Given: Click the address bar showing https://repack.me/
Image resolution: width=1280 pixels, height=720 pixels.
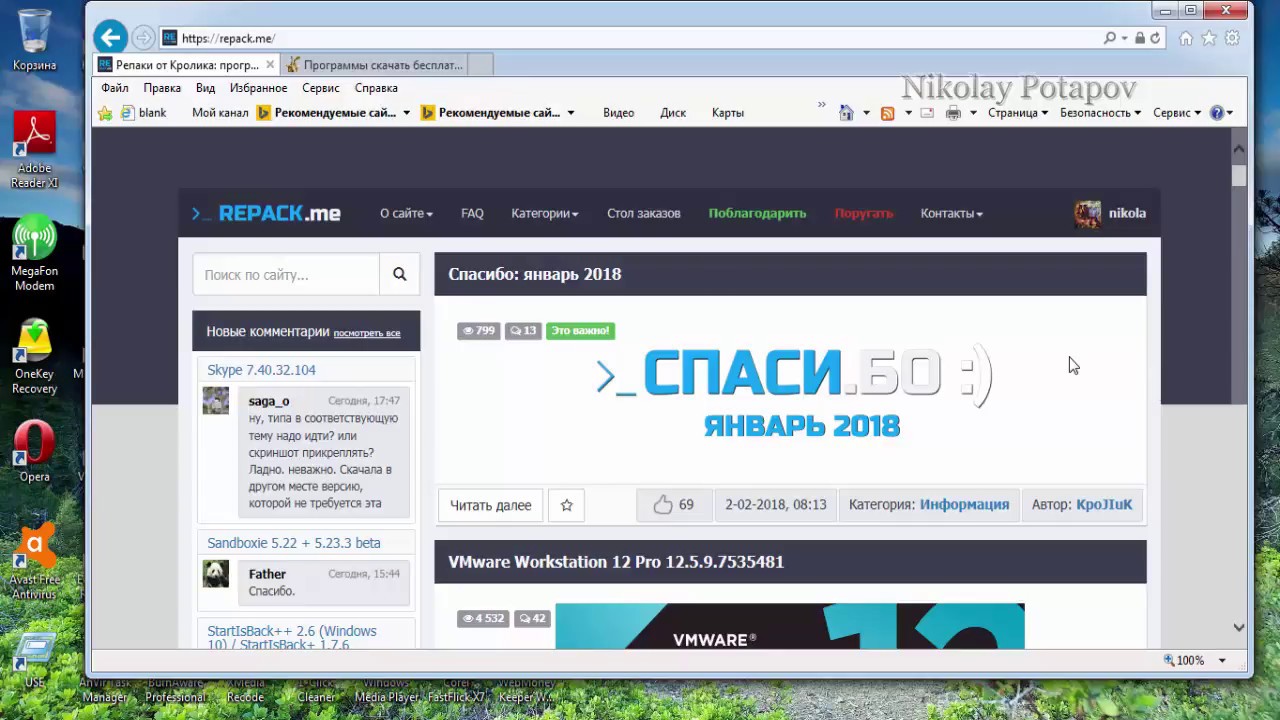Looking at the screenshot, I should coord(630,38).
